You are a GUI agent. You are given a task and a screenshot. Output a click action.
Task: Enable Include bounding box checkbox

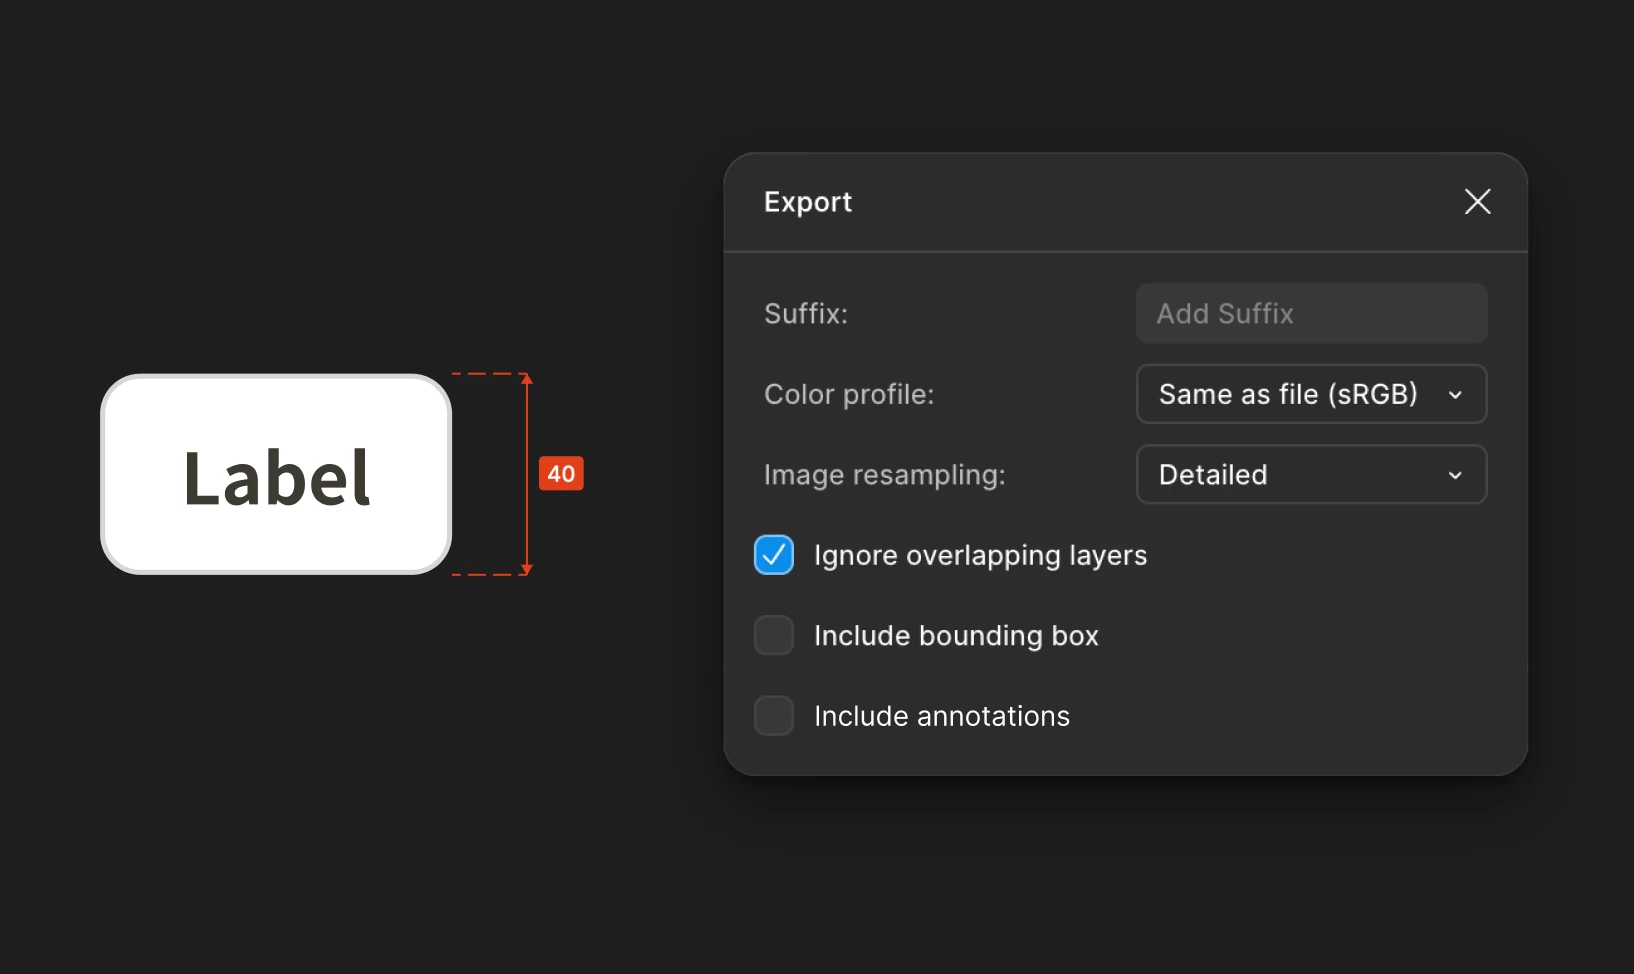pos(774,635)
